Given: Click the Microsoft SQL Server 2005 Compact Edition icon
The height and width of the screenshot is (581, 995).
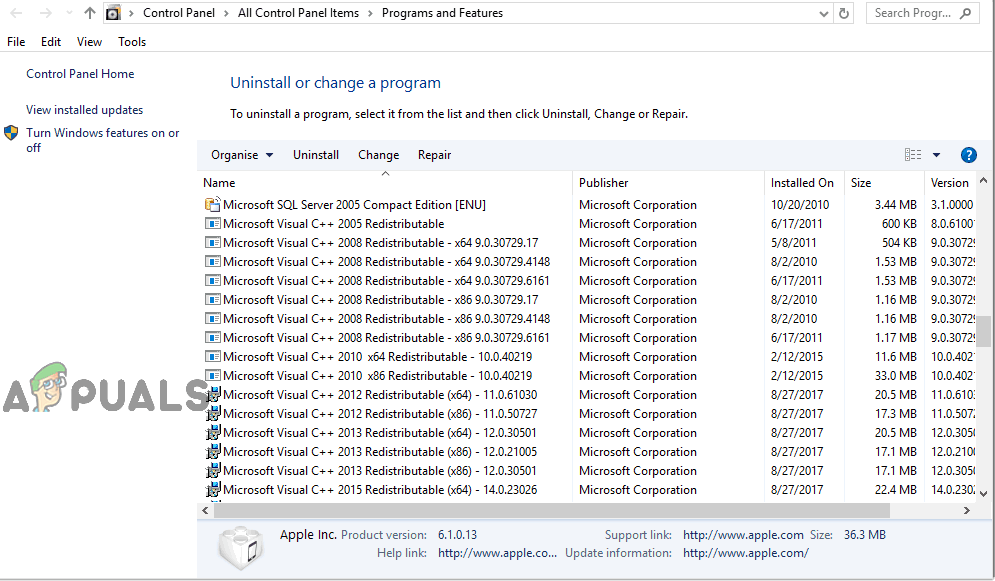Looking at the screenshot, I should [212, 205].
